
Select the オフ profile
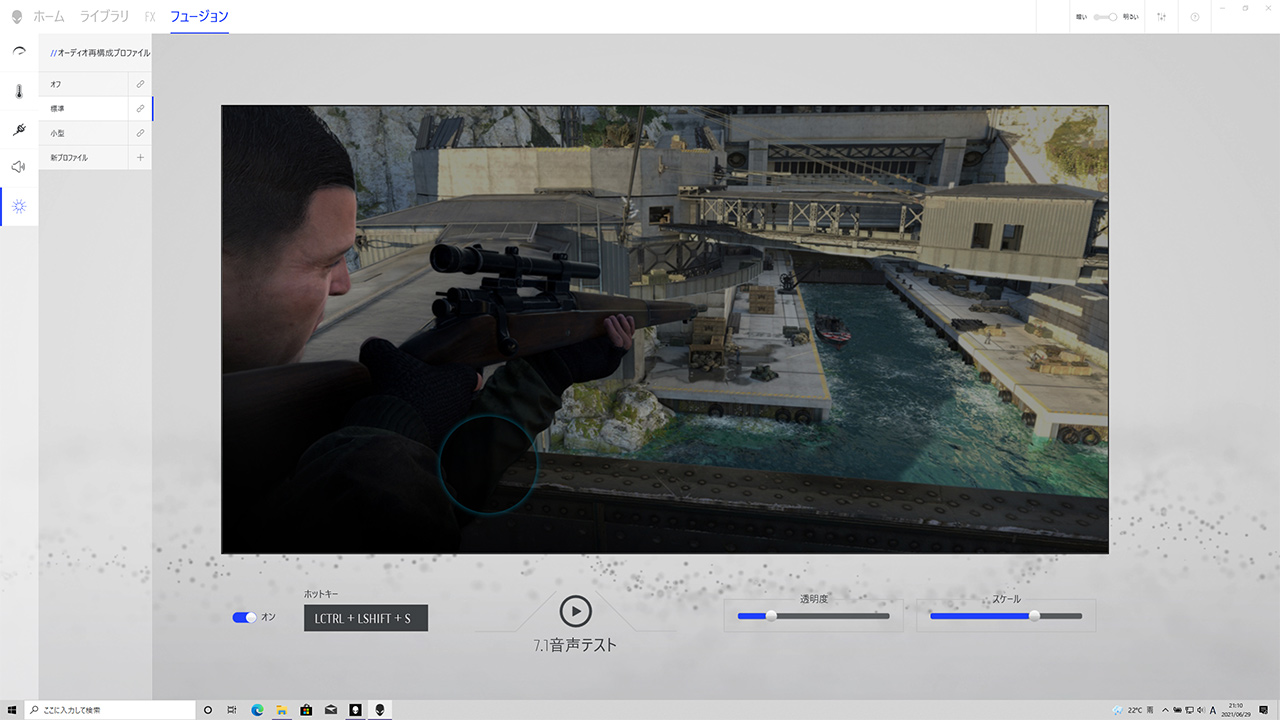click(84, 84)
